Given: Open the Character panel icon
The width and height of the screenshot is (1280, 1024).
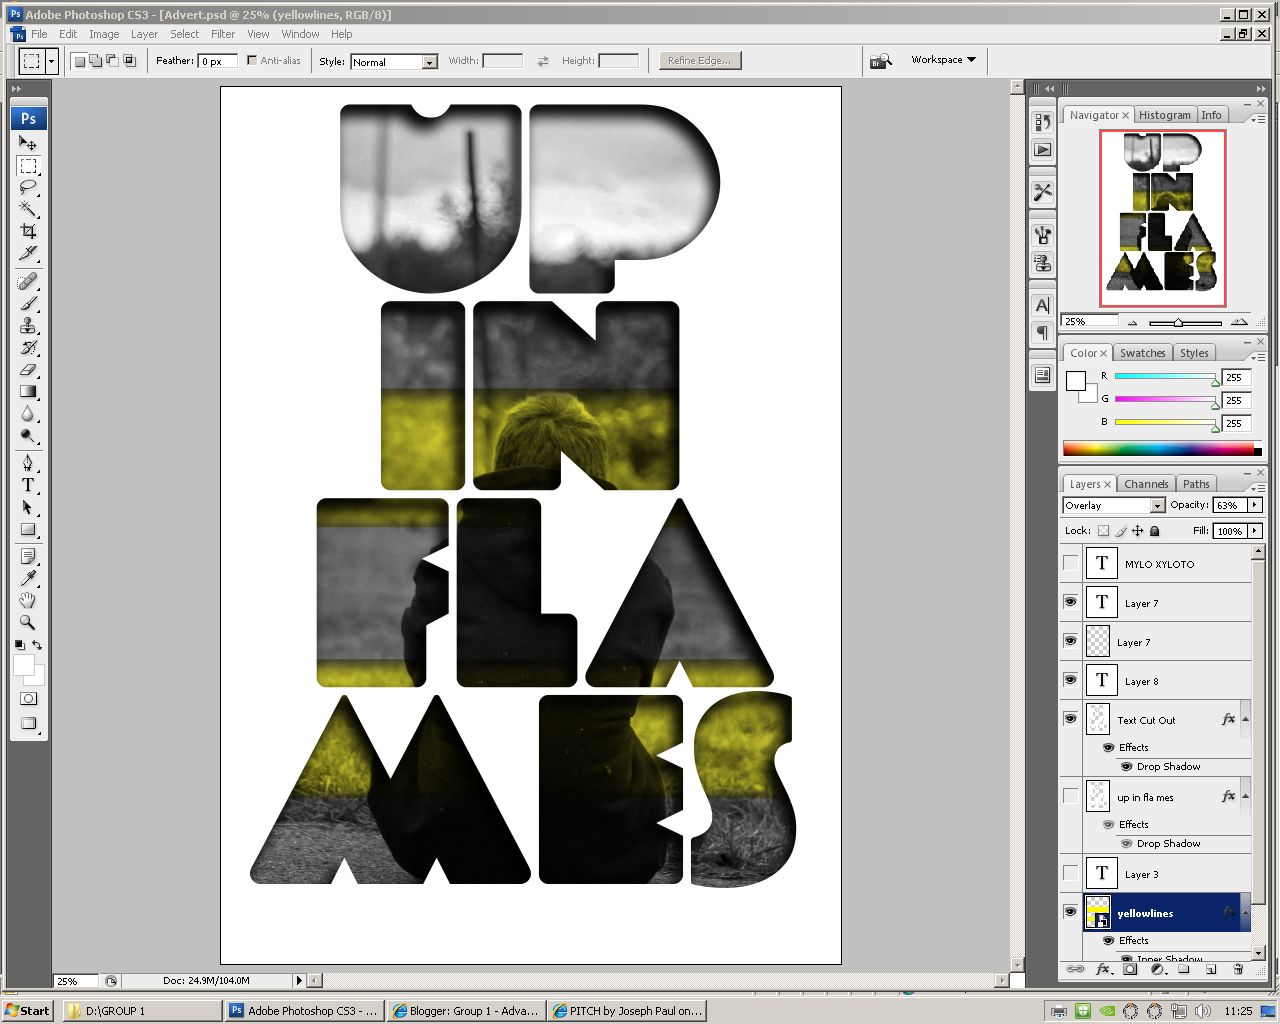Looking at the screenshot, I should tap(1042, 305).
